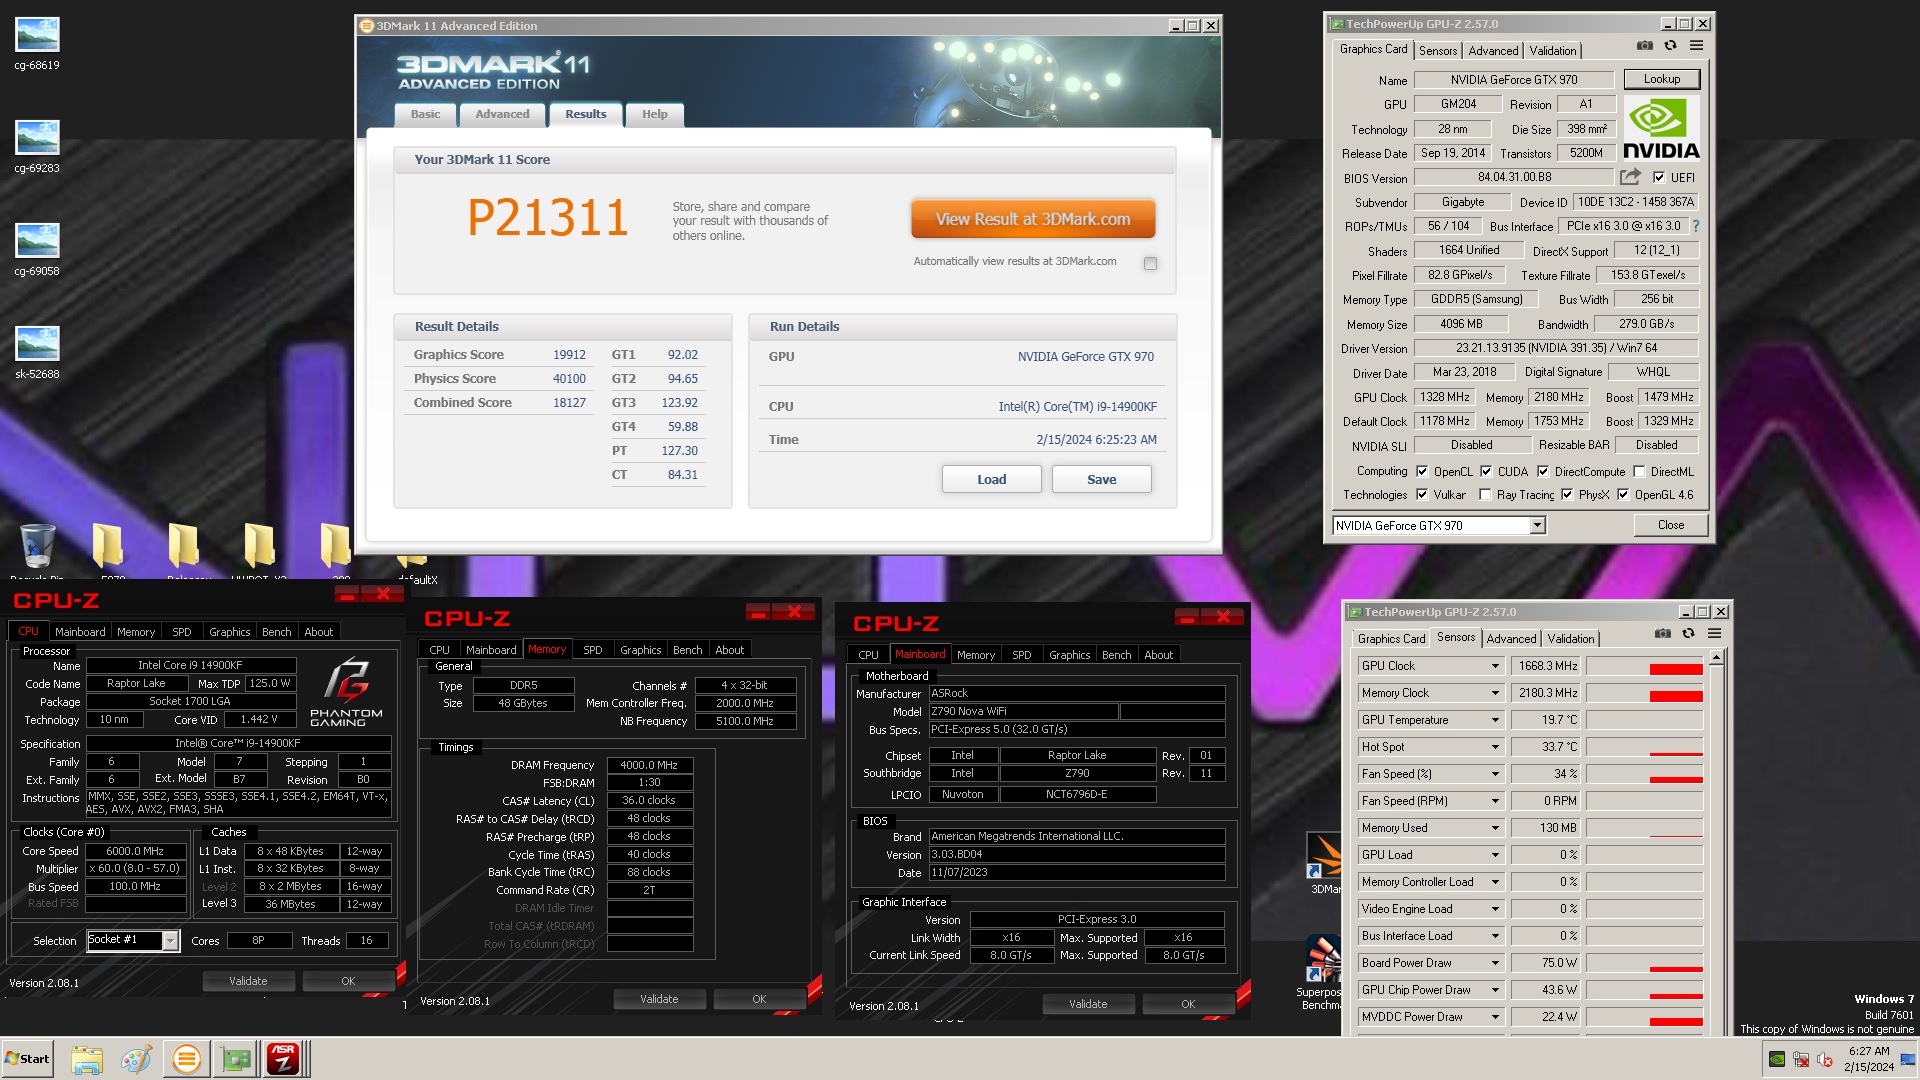Open the Memory Clock sensor dropdown
Screen dimensions: 1920x1080
[x=1495, y=693]
